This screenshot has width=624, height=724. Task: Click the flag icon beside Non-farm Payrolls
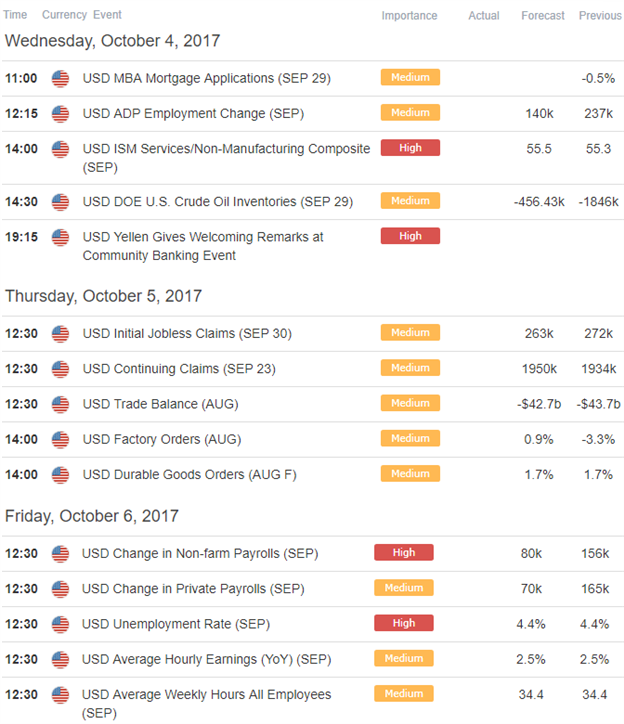click(60, 554)
